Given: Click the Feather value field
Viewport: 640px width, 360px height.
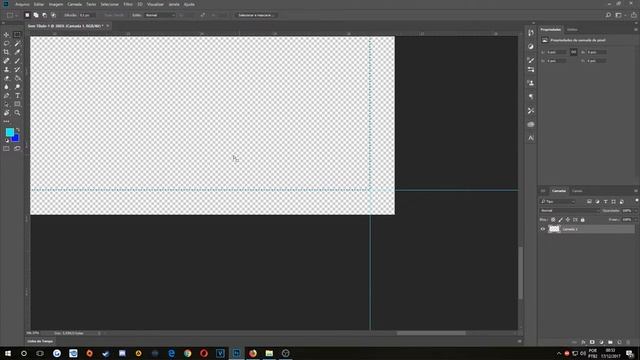Looking at the screenshot, I should coord(87,15).
